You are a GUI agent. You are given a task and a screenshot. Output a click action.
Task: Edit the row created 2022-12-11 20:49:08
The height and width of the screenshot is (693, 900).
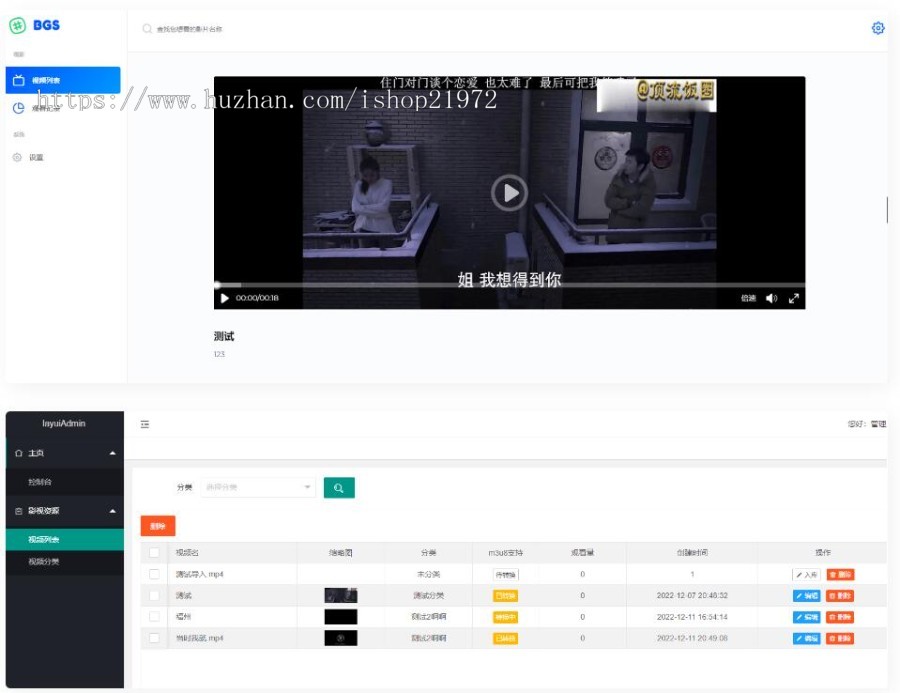pos(806,638)
